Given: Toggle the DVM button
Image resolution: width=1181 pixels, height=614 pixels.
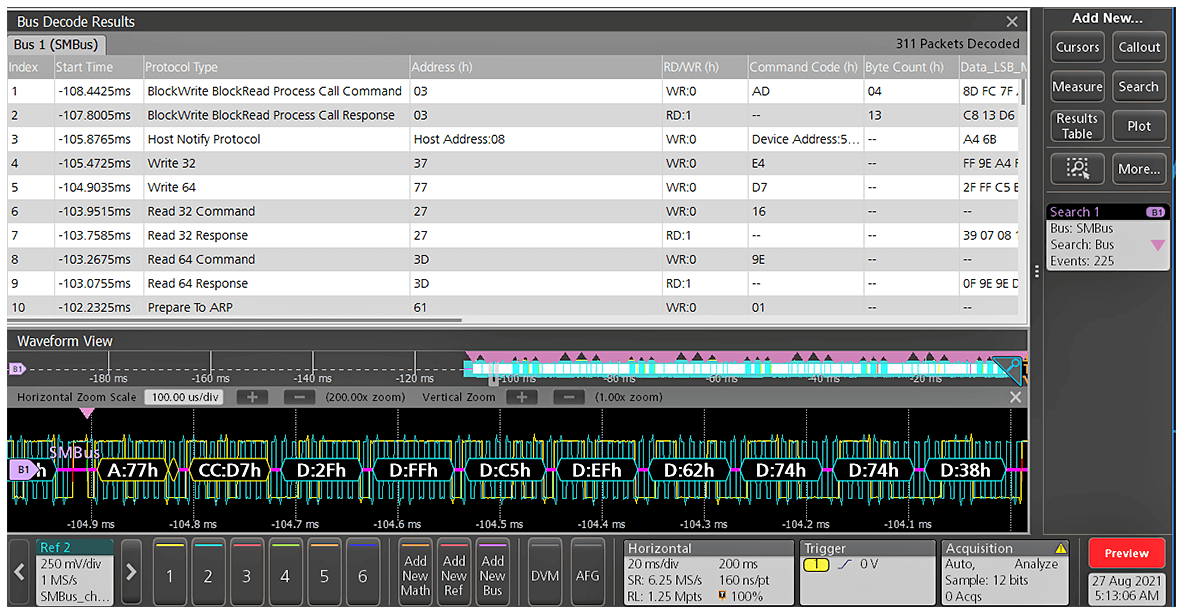Looking at the screenshot, I should point(545,572).
